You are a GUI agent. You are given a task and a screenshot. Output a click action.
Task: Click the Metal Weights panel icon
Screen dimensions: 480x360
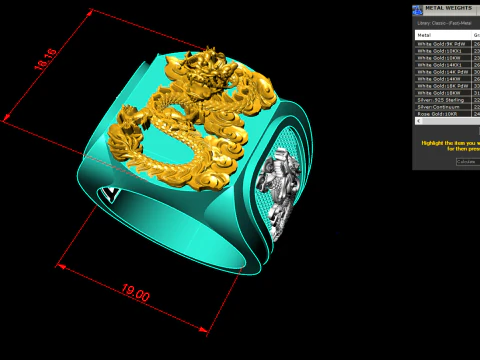[x=417, y=10]
